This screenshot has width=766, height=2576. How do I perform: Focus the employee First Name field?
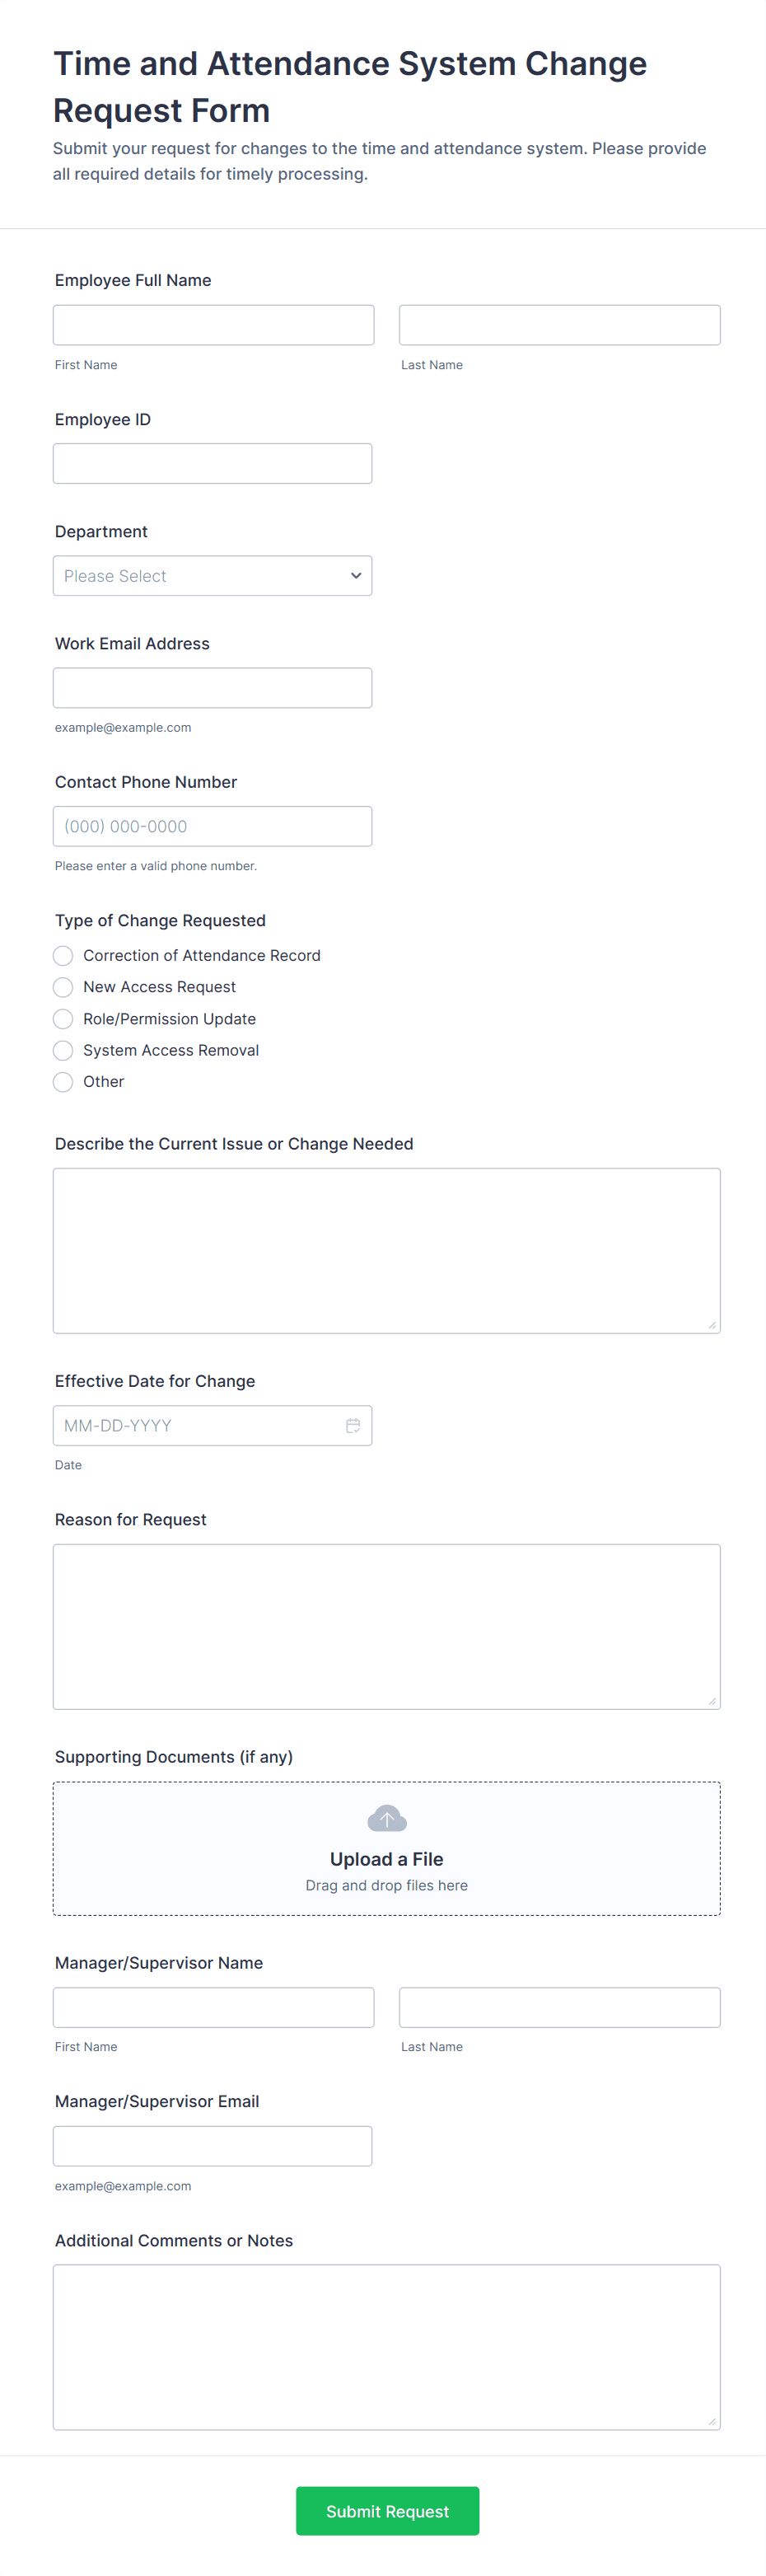click(213, 325)
